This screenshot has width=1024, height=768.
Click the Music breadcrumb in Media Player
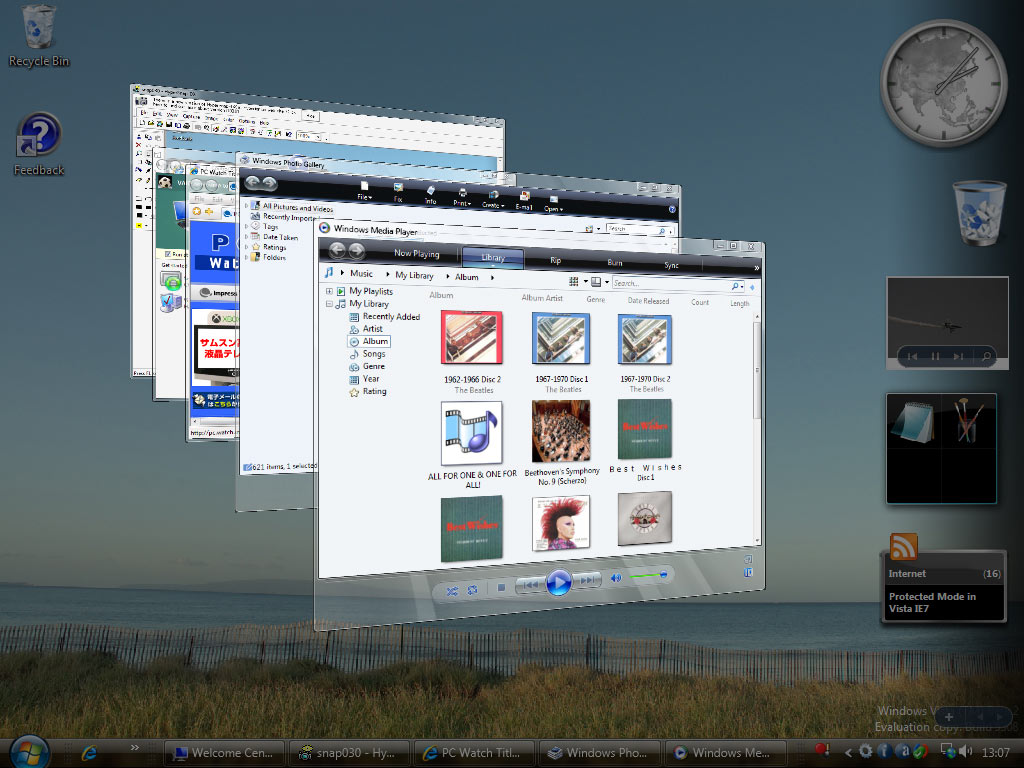(x=361, y=274)
